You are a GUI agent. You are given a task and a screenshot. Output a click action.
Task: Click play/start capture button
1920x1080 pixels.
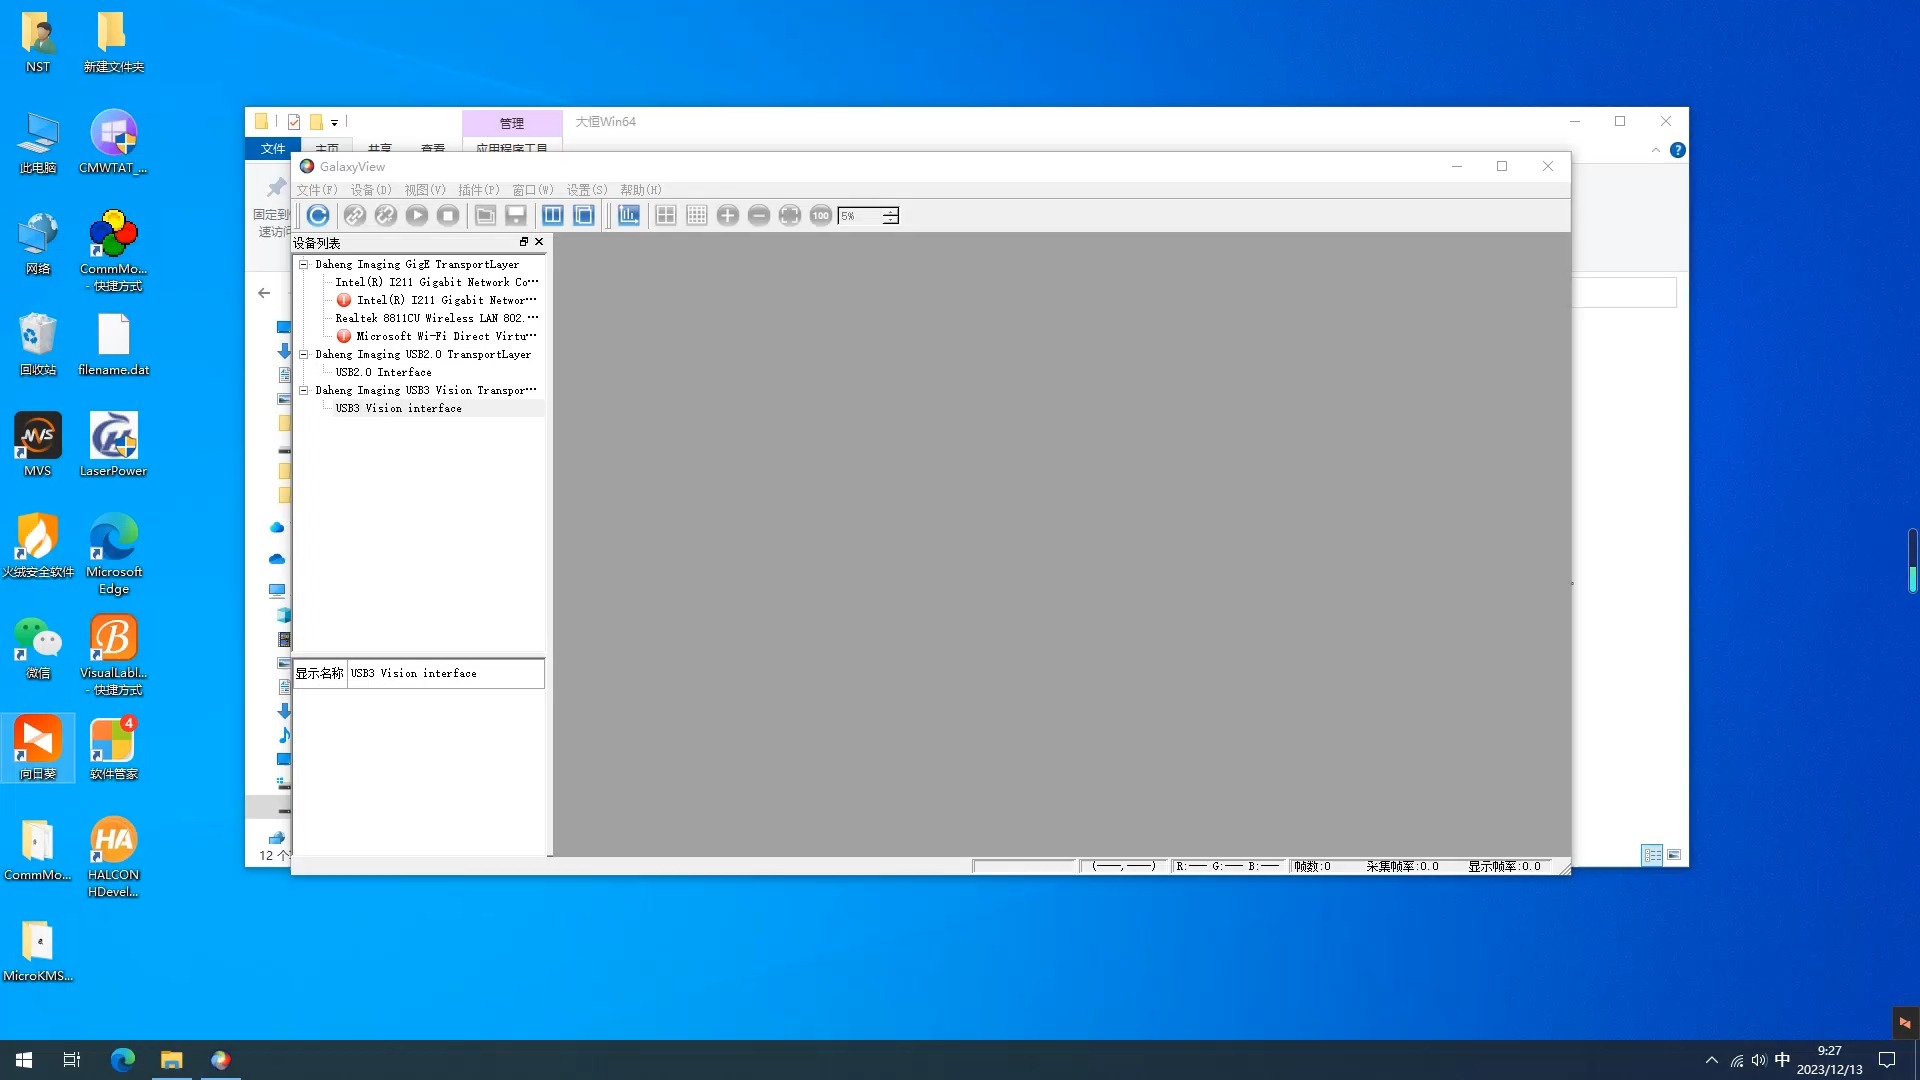click(x=417, y=215)
